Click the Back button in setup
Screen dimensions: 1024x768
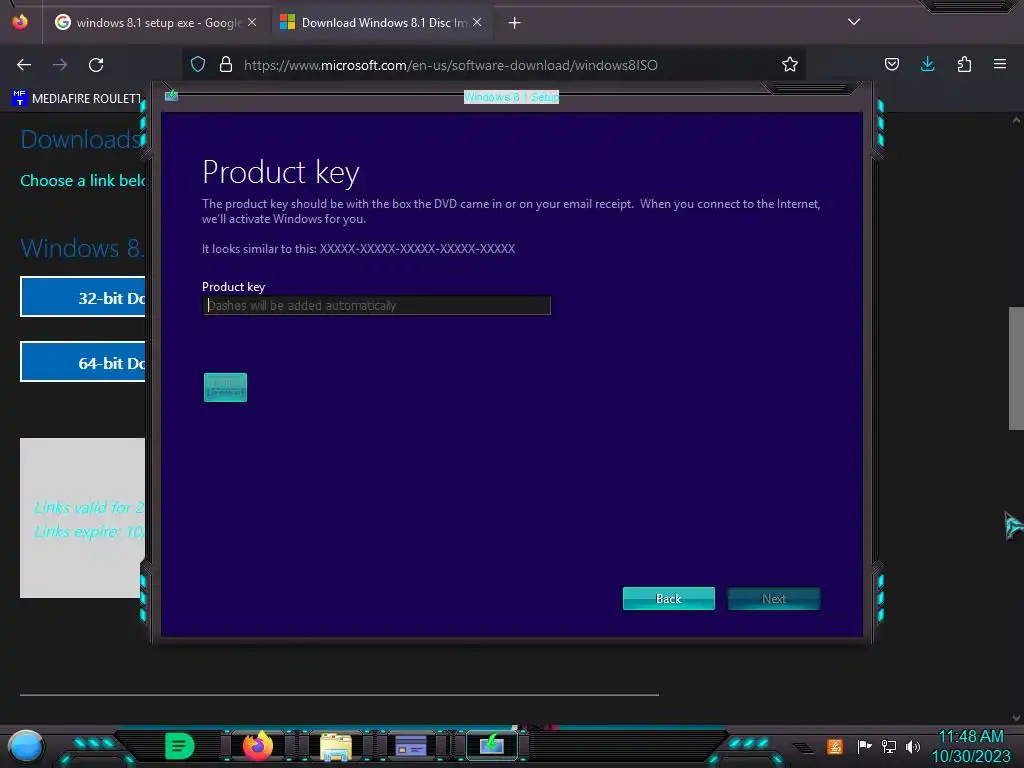pyautogui.click(x=669, y=598)
